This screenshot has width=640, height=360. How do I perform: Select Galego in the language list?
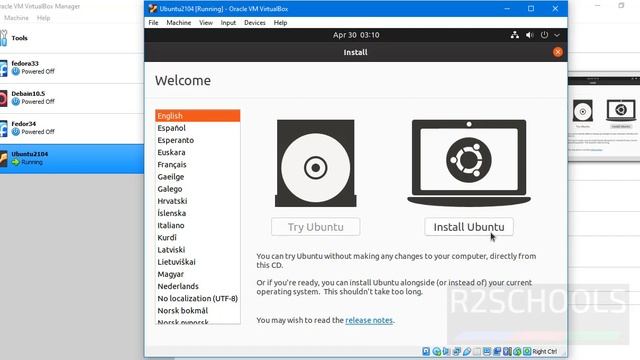coord(198,189)
